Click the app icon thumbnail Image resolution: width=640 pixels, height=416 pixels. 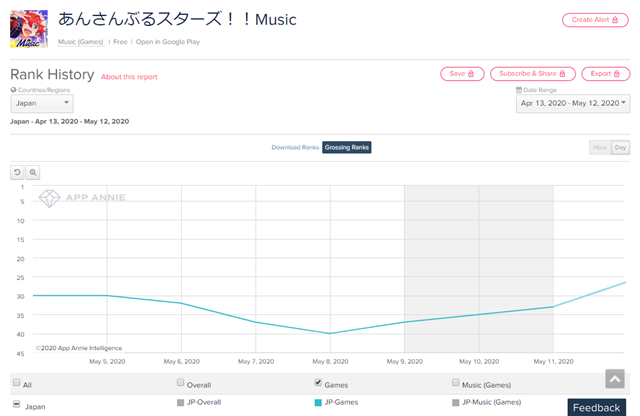click(x=29, y=29)
